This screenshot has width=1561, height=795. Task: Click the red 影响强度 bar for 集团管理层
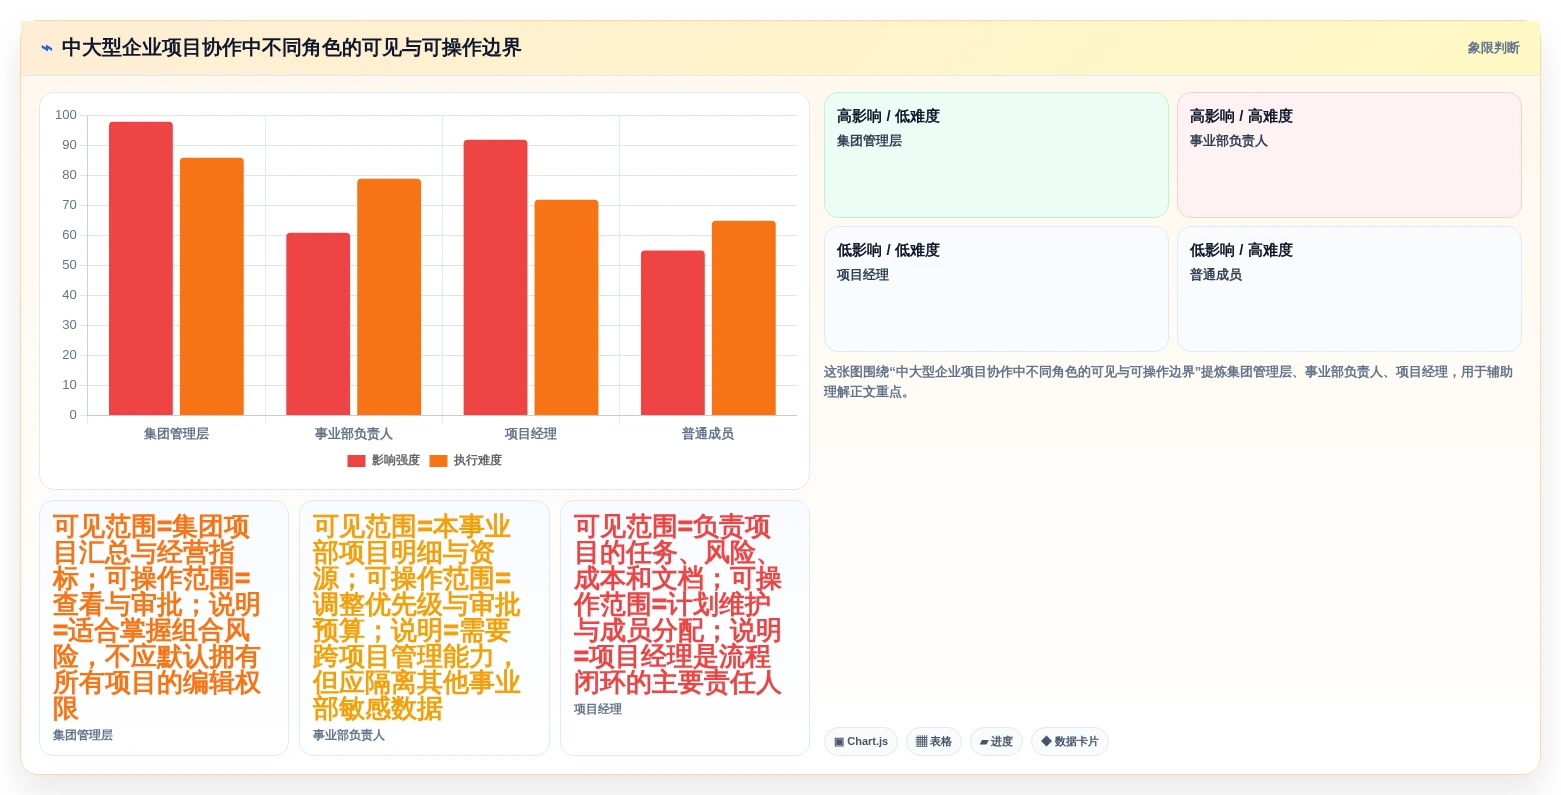141,268
